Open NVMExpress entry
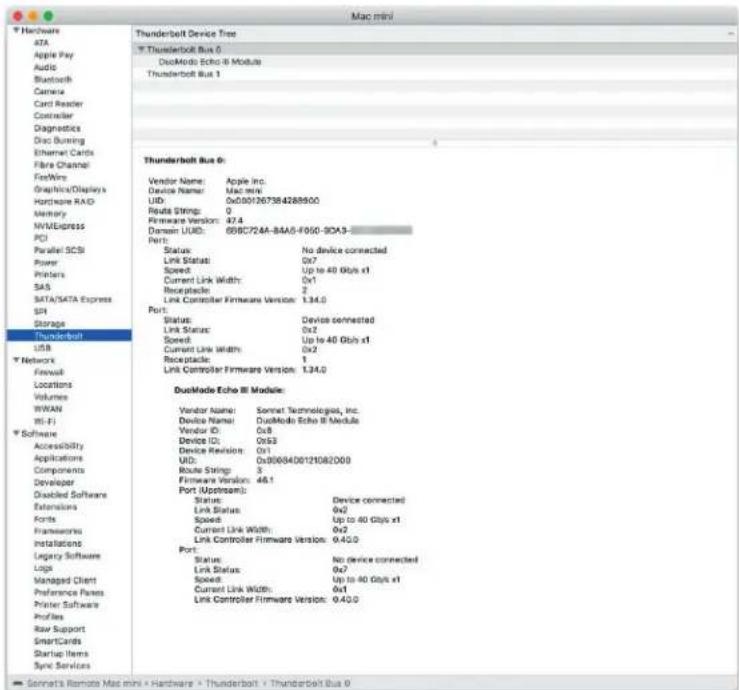 59,226
